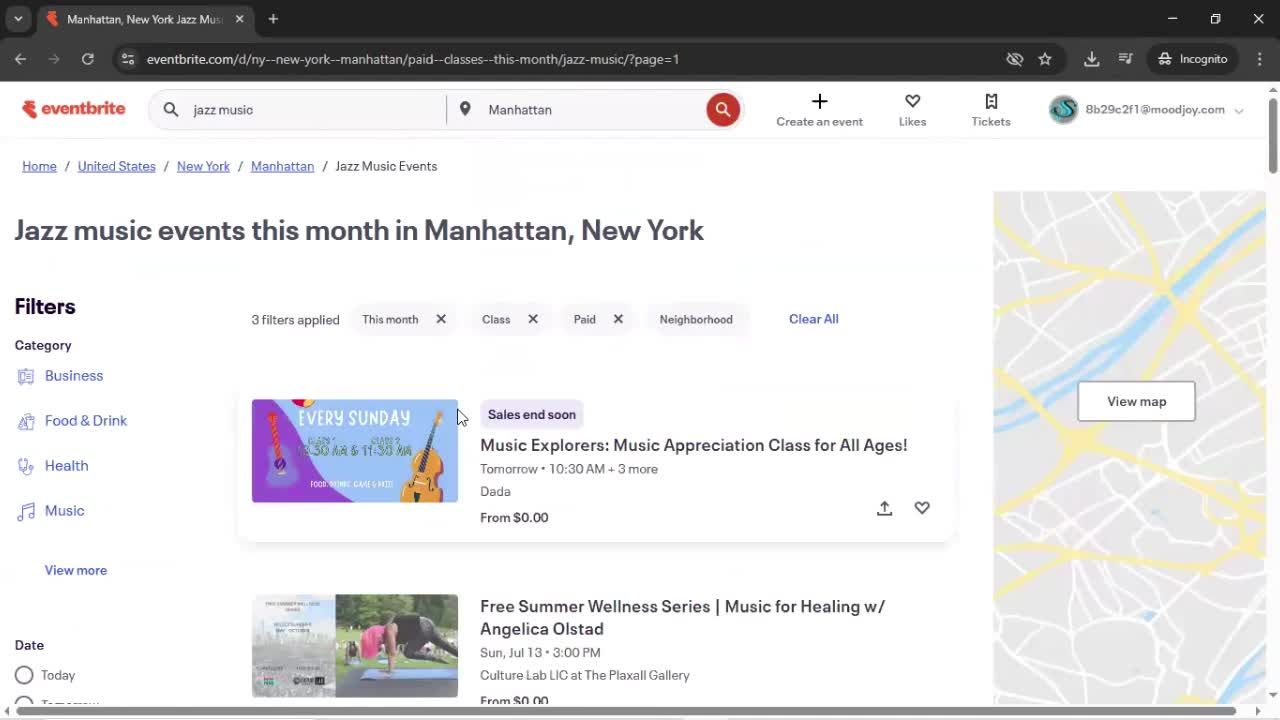1280x720 pixels.
Task: Reload the current page
Action: coord(87,59)
